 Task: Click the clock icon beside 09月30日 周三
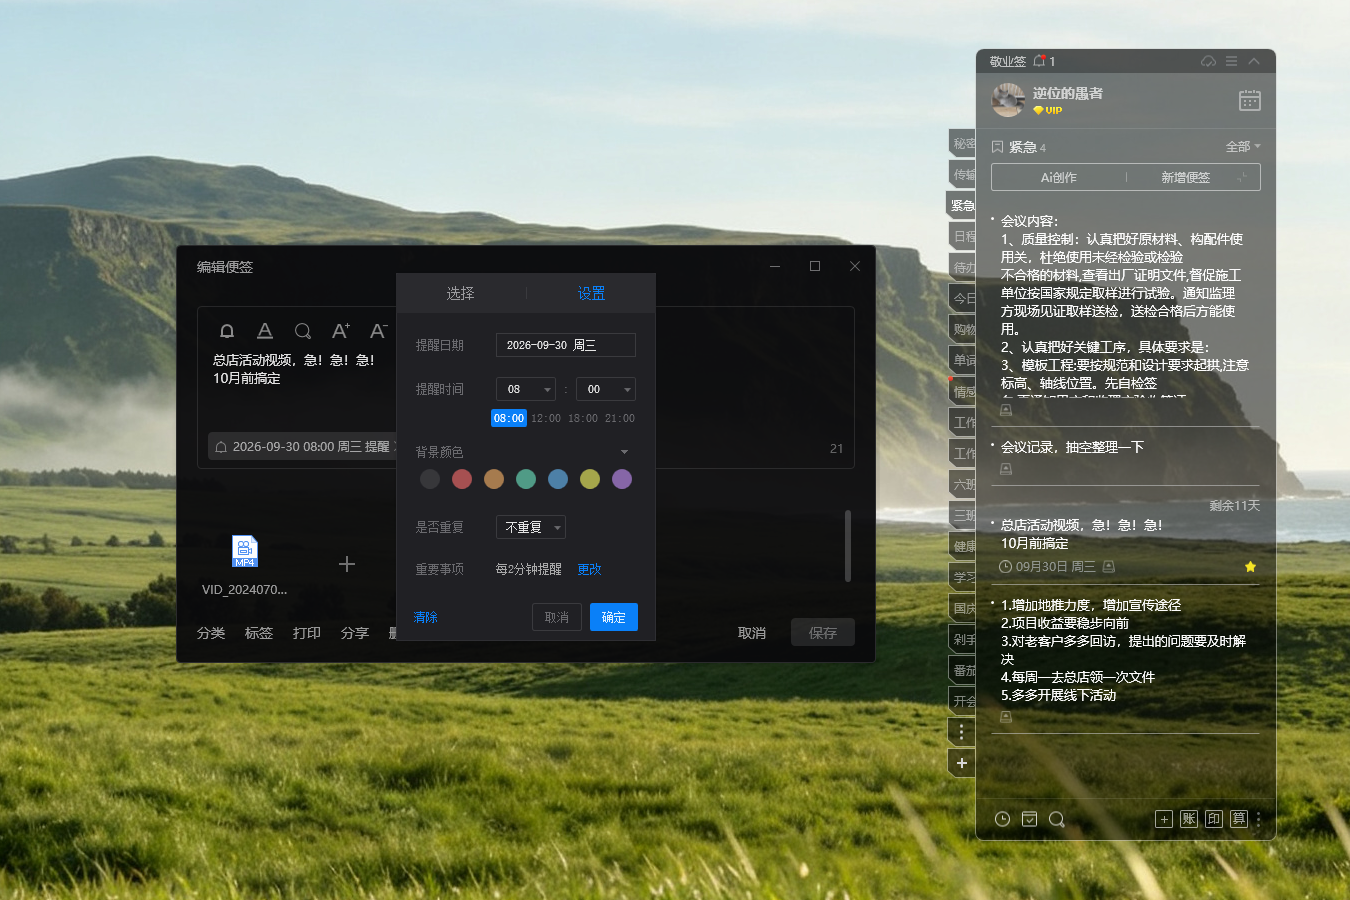coord(1005,566)
